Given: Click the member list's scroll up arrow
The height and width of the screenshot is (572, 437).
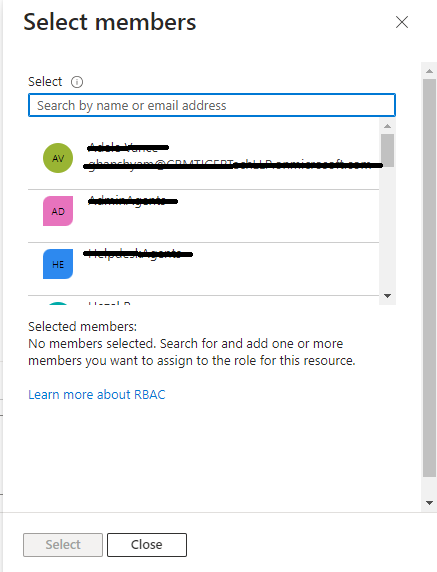Looking at the screenshot, I should click(x=387, y=126).
